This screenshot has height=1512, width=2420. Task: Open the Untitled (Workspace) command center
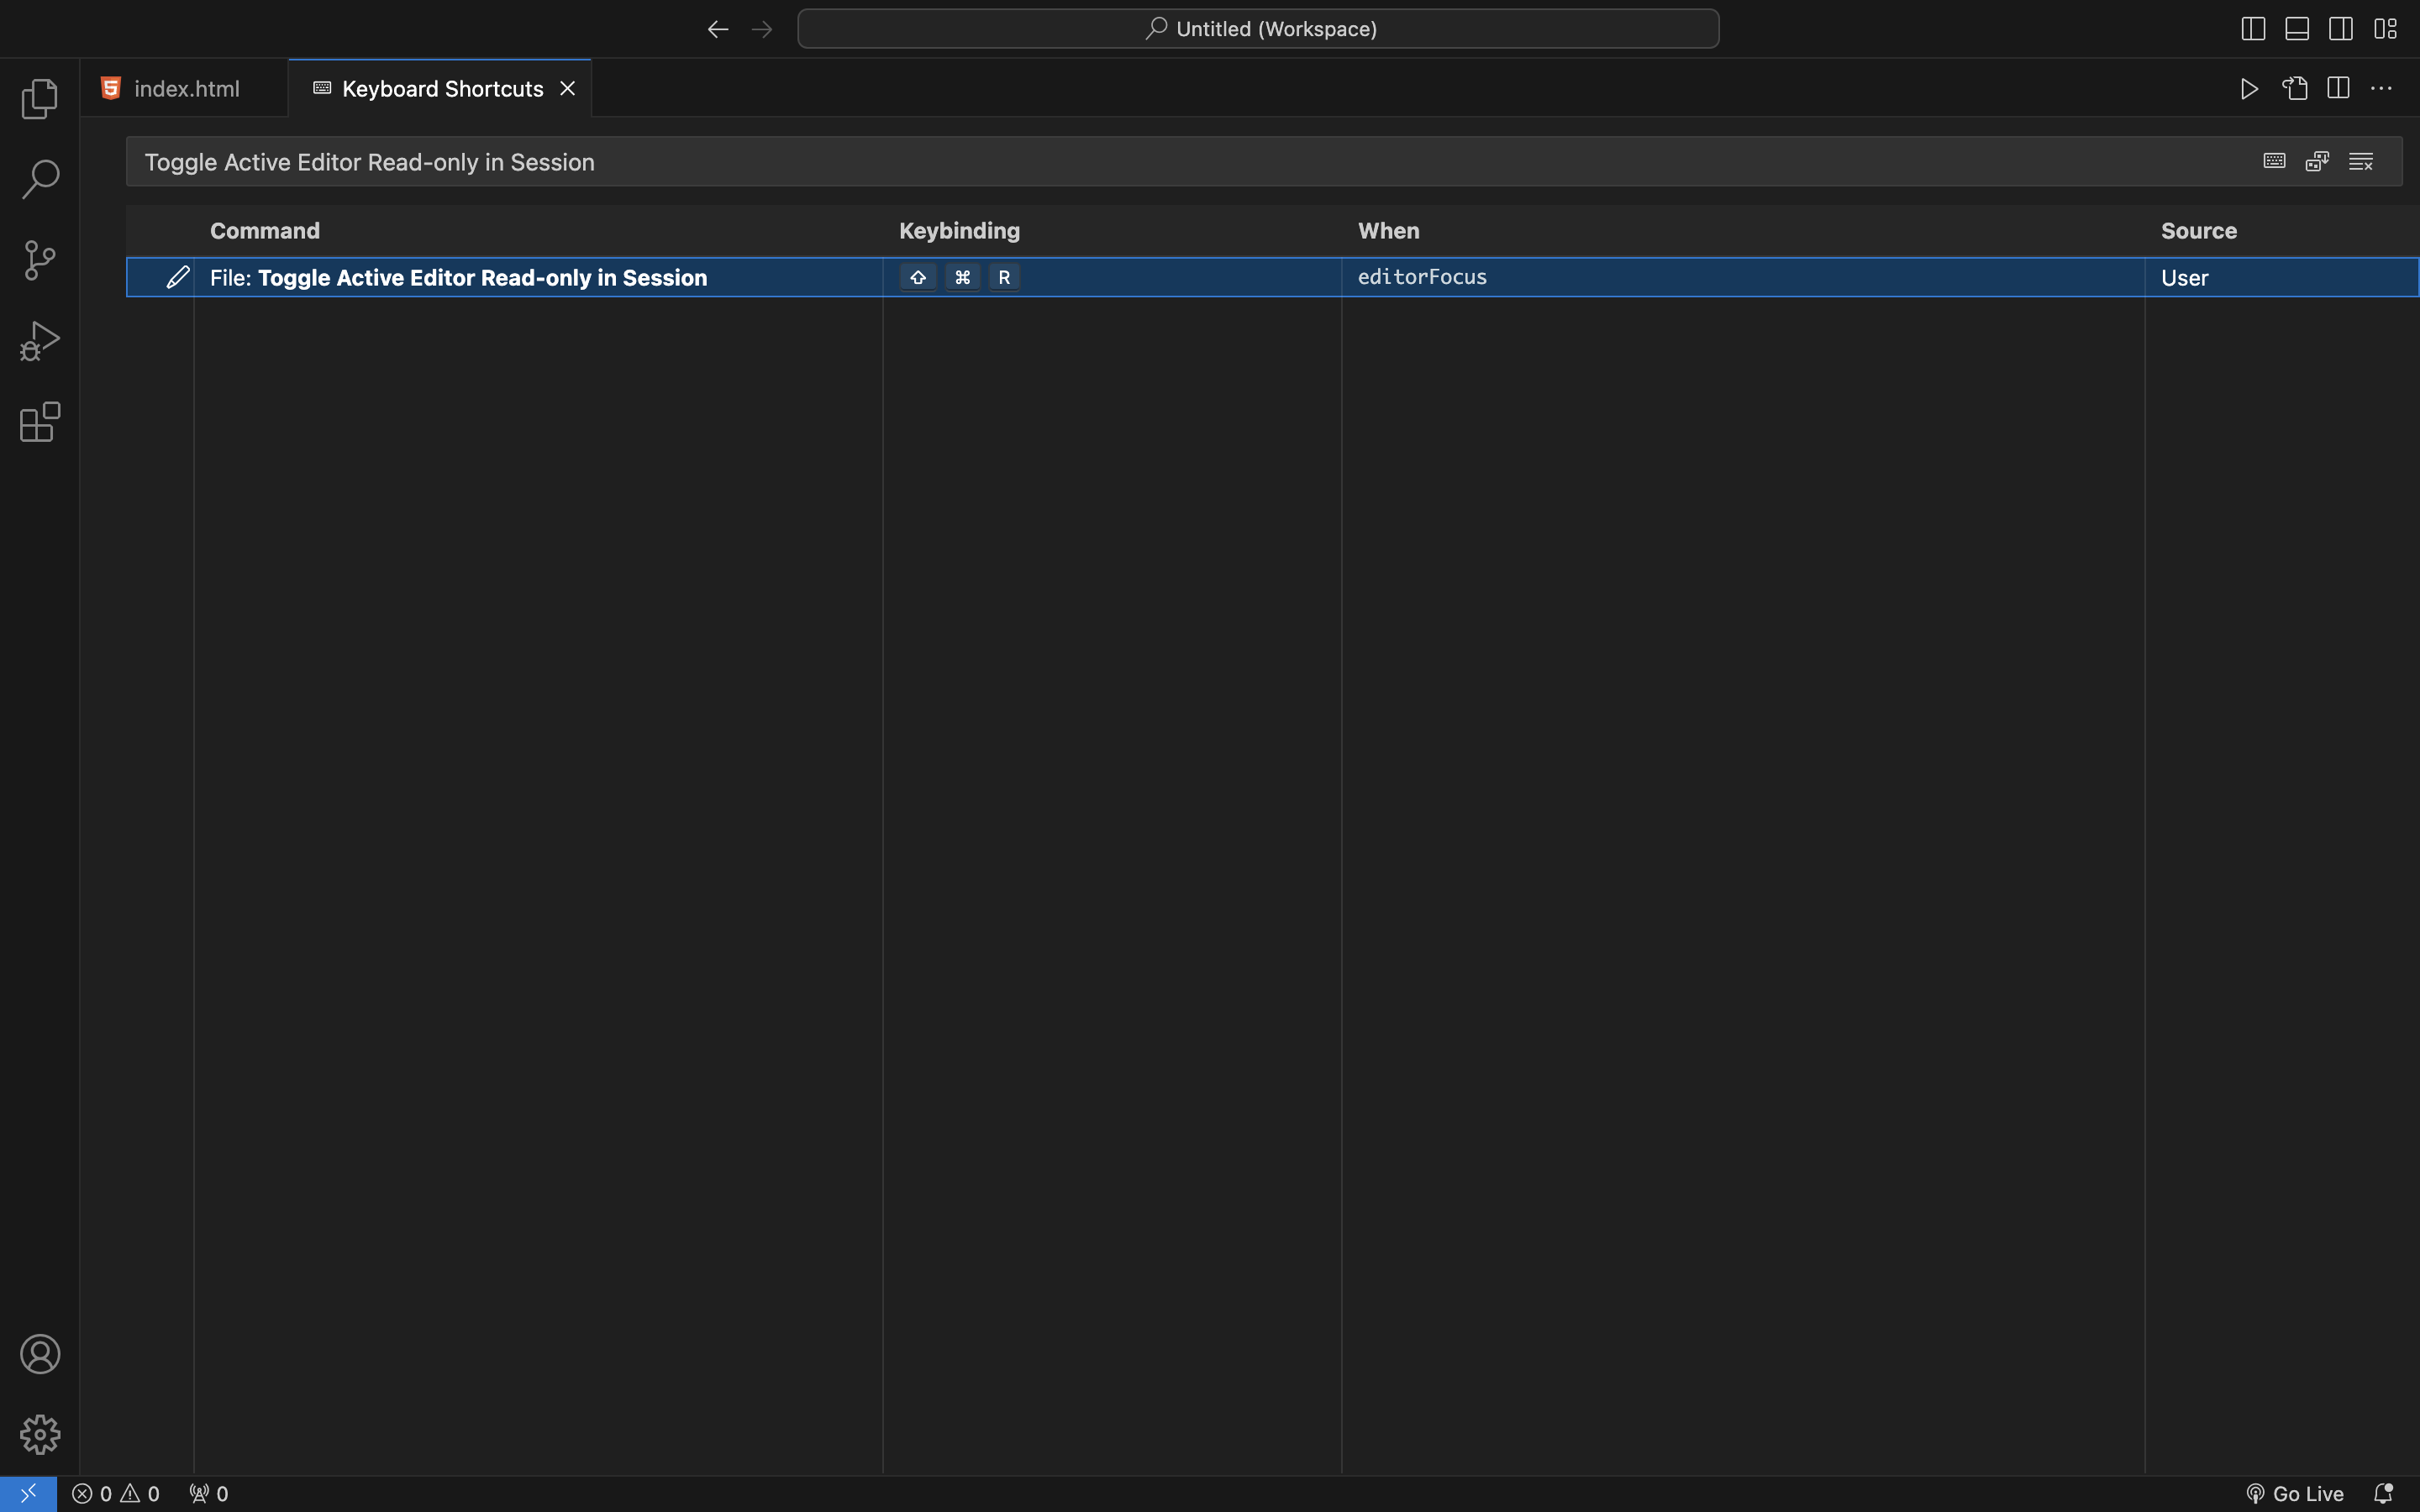(x=1258, y=29)
